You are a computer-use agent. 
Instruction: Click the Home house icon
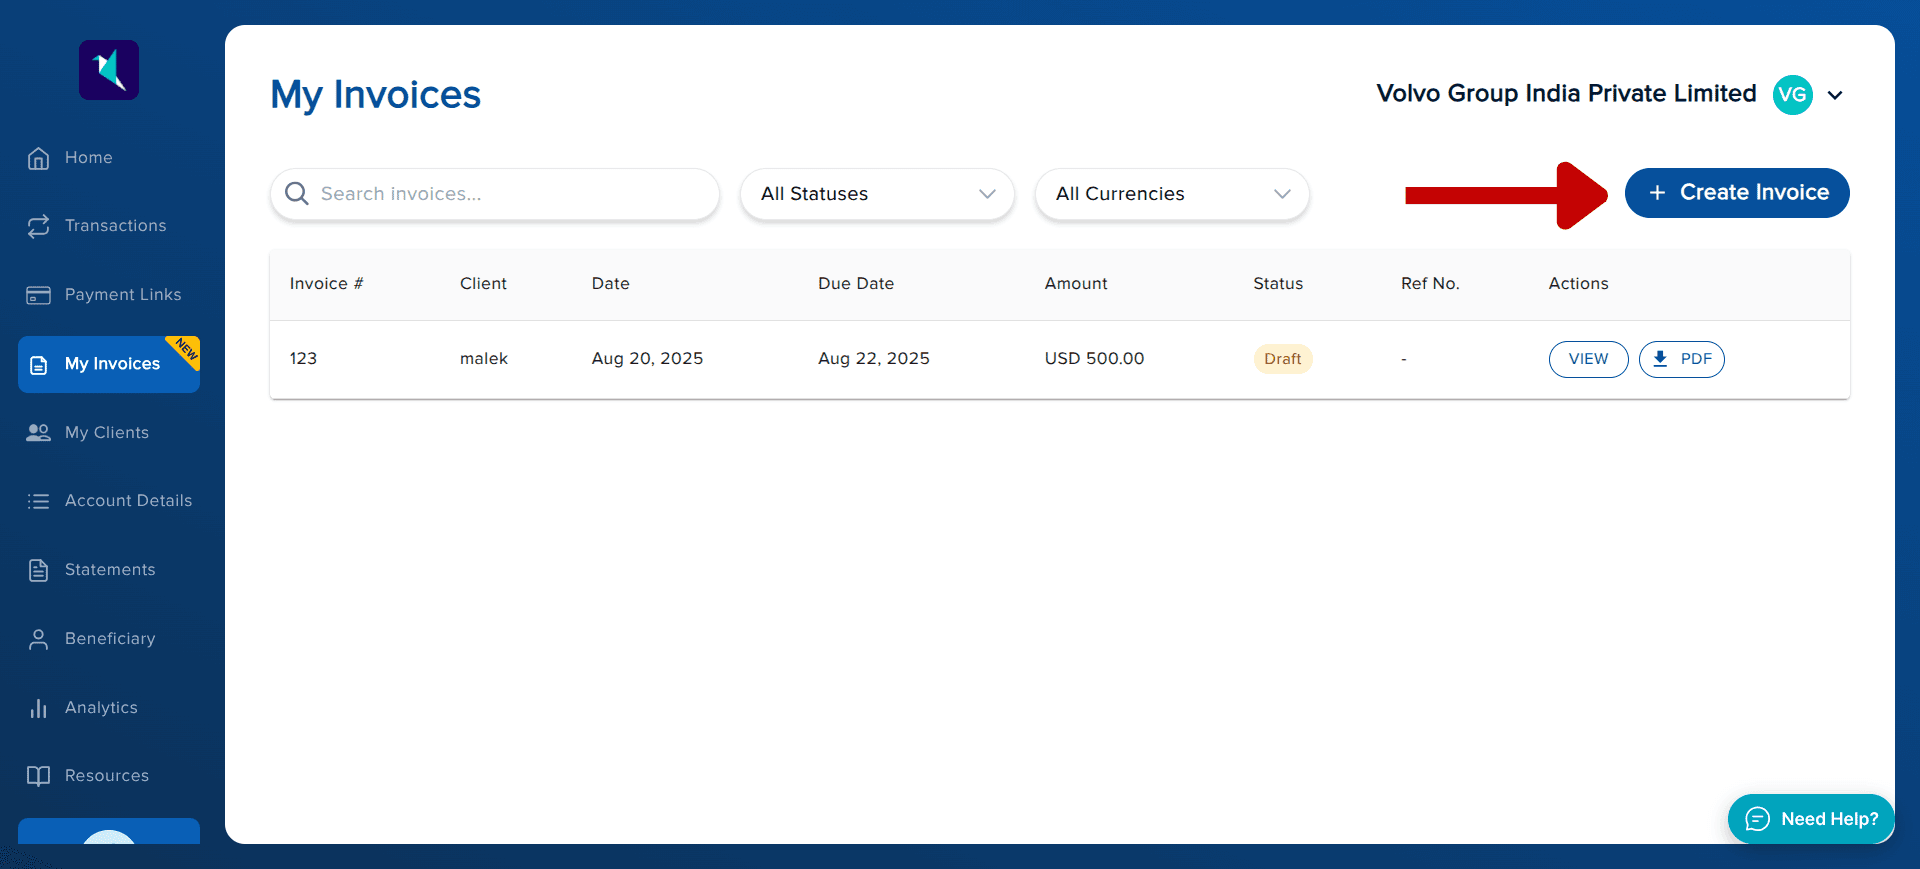coord(38,158)
